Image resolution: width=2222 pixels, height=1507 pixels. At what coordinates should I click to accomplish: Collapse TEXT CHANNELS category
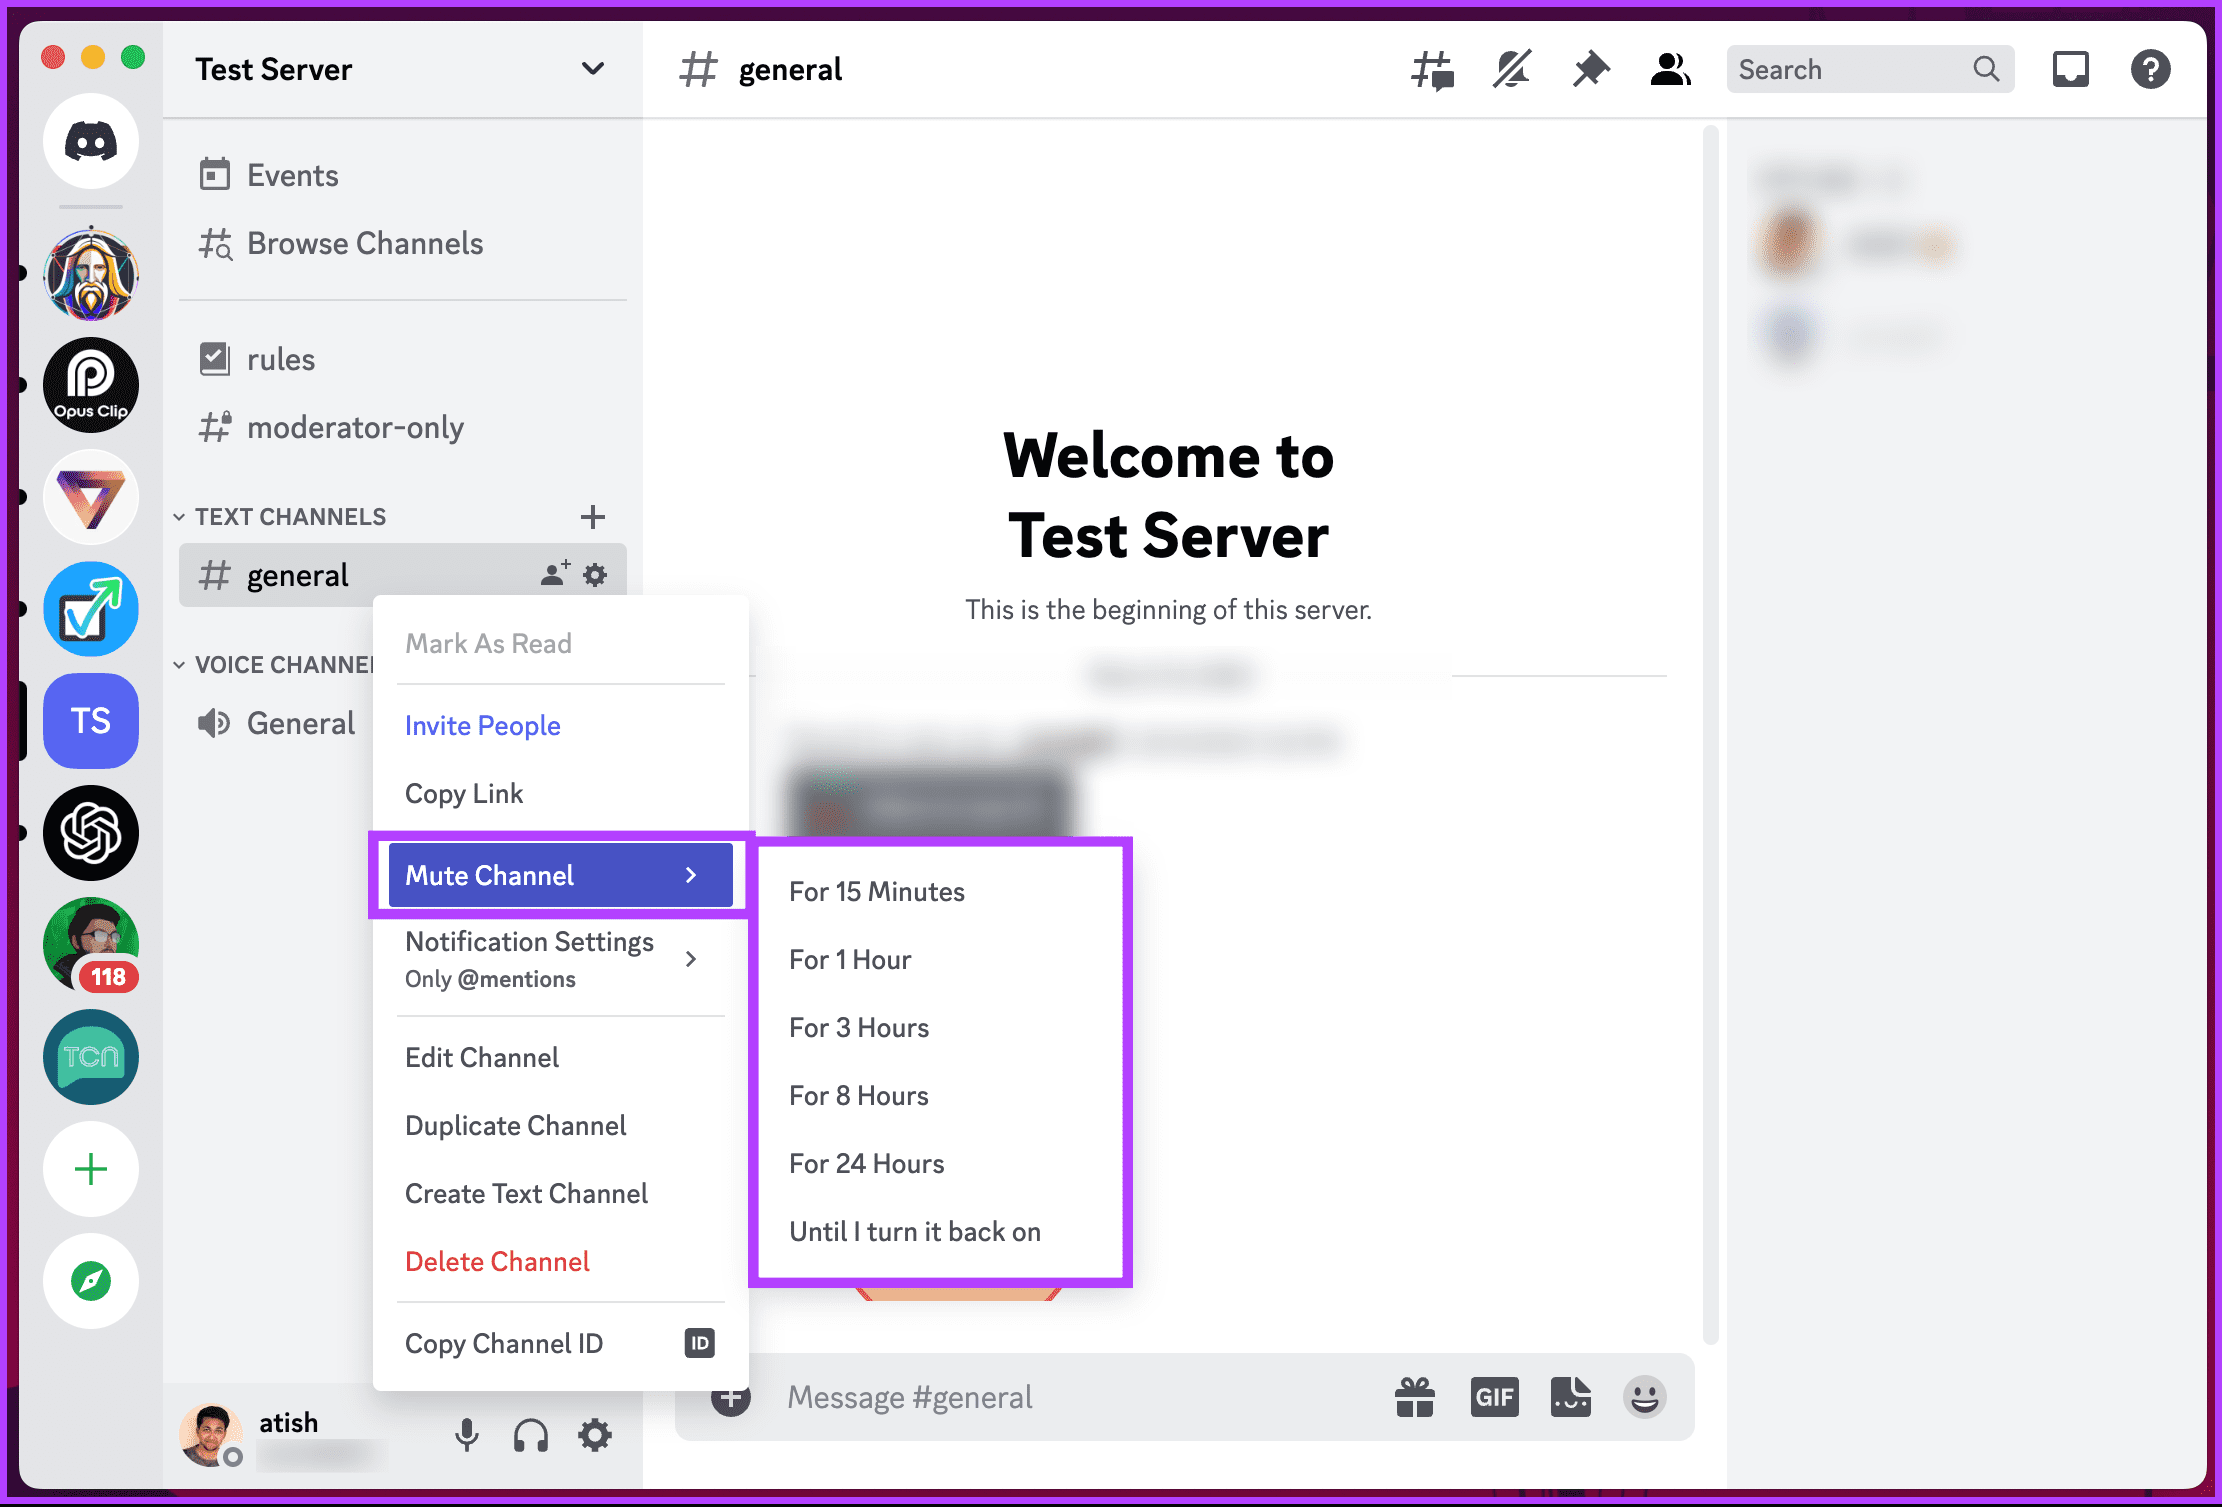pos(280,517)
